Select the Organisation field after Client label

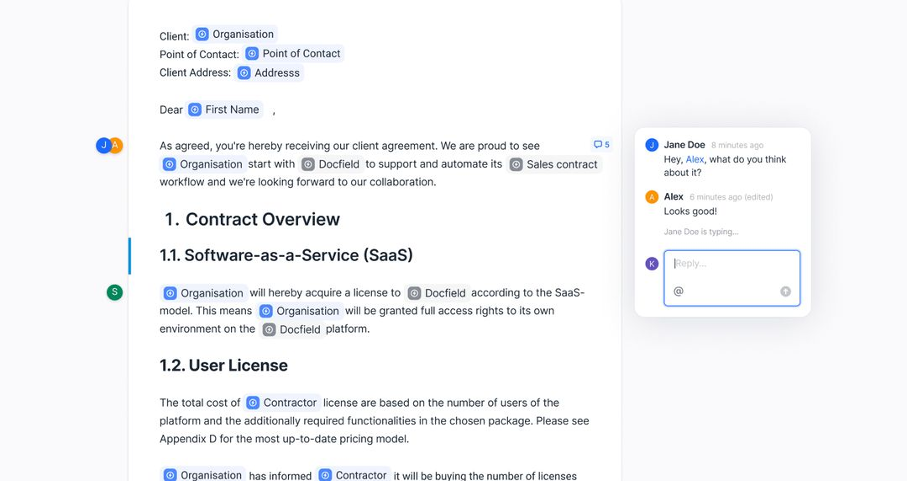coord(235,34)
